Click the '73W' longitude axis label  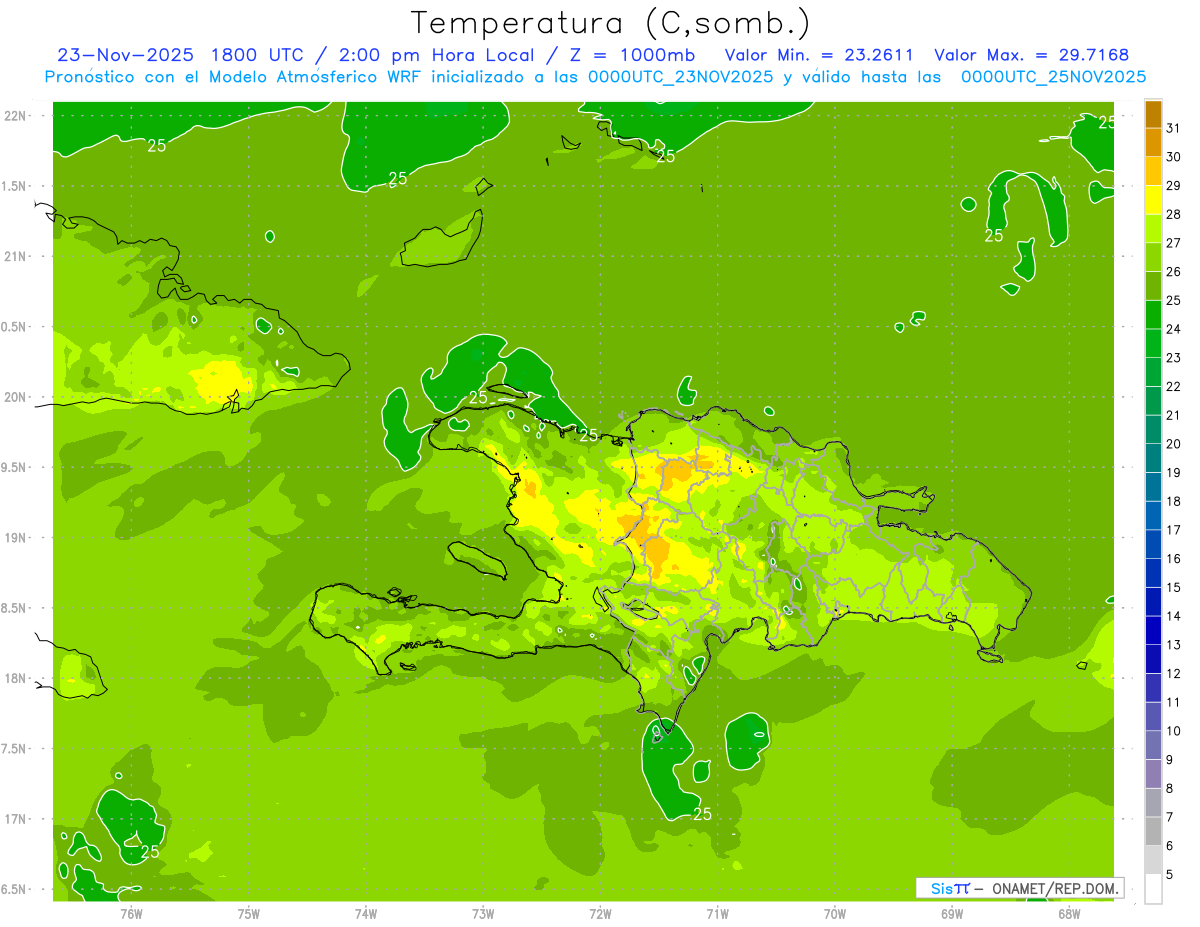pos(483,913)
